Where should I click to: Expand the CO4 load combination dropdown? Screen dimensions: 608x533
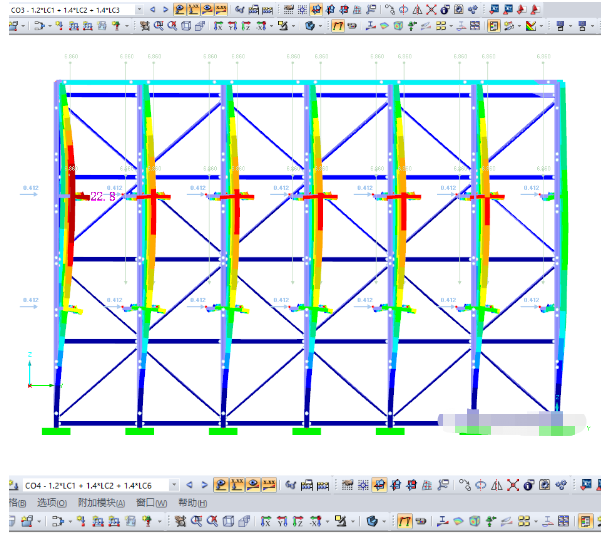[173, 485]
